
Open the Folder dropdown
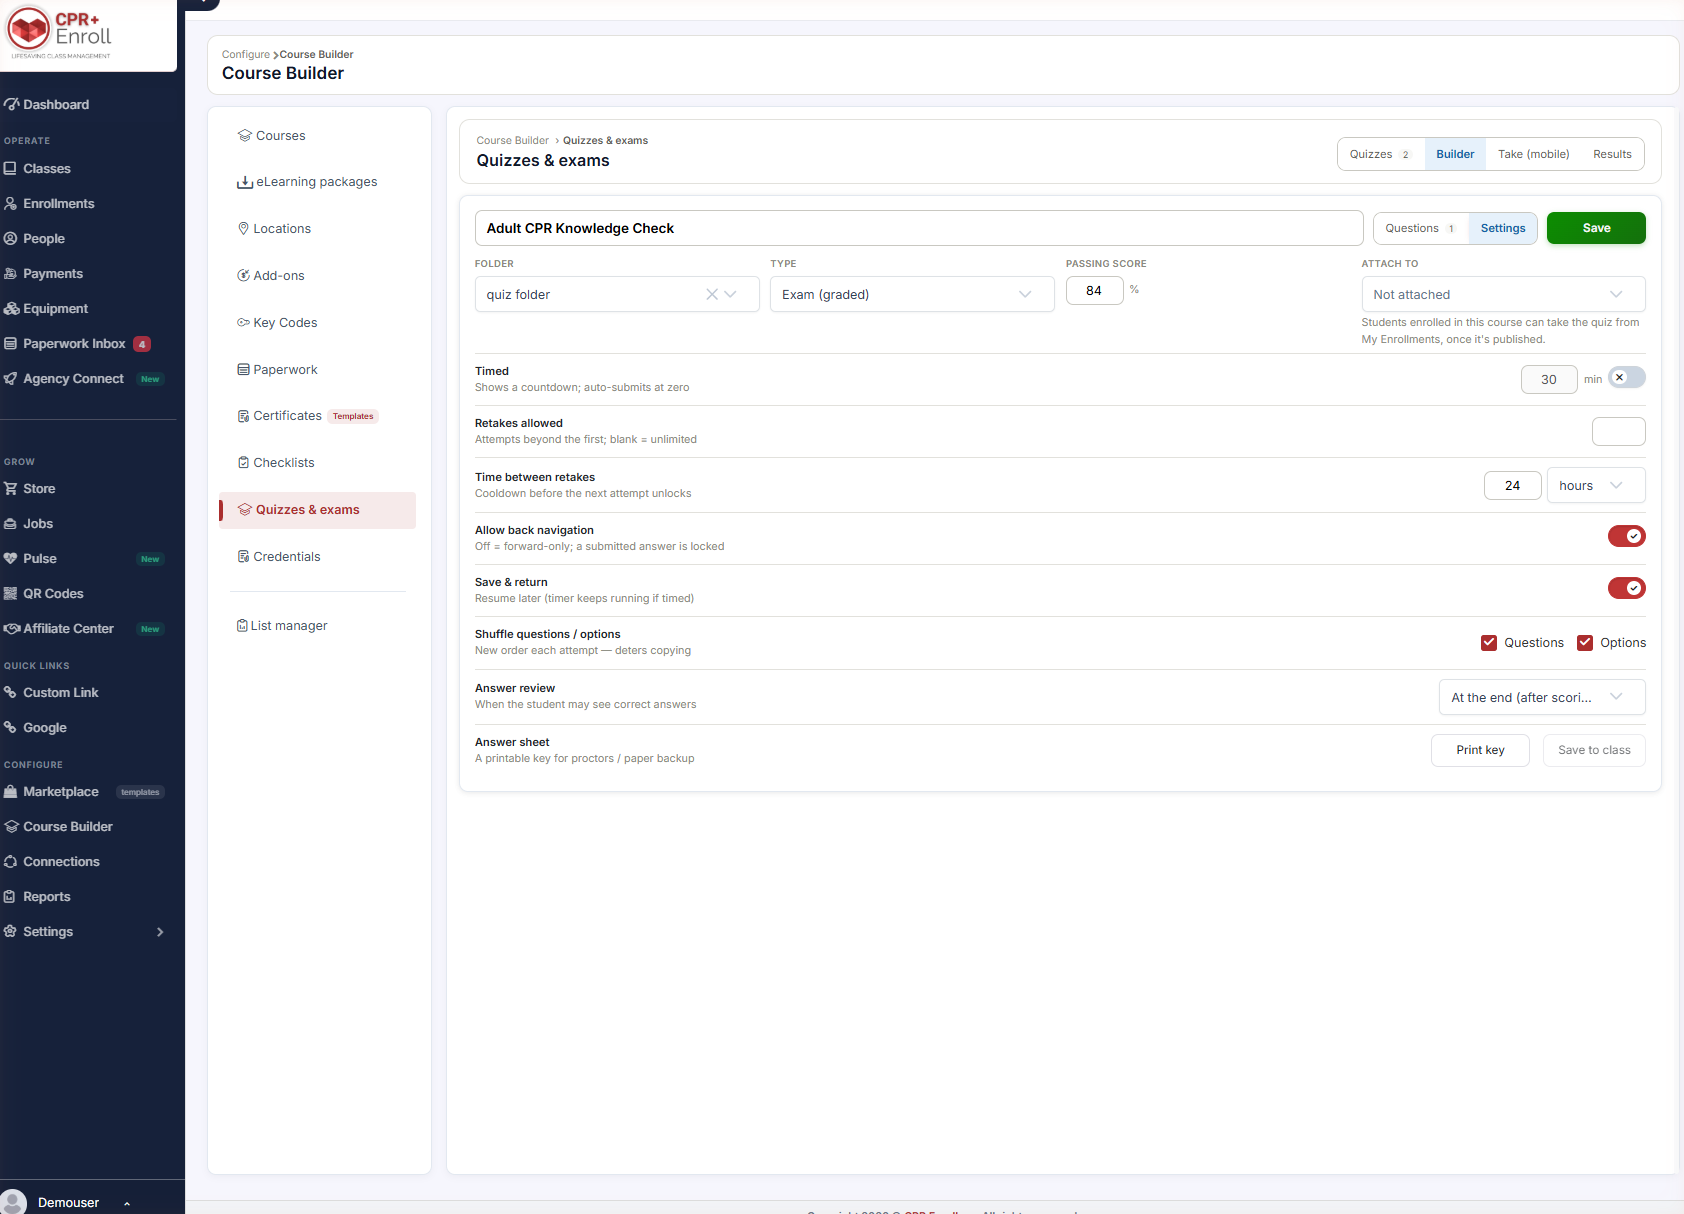click(x=617, y=294)
